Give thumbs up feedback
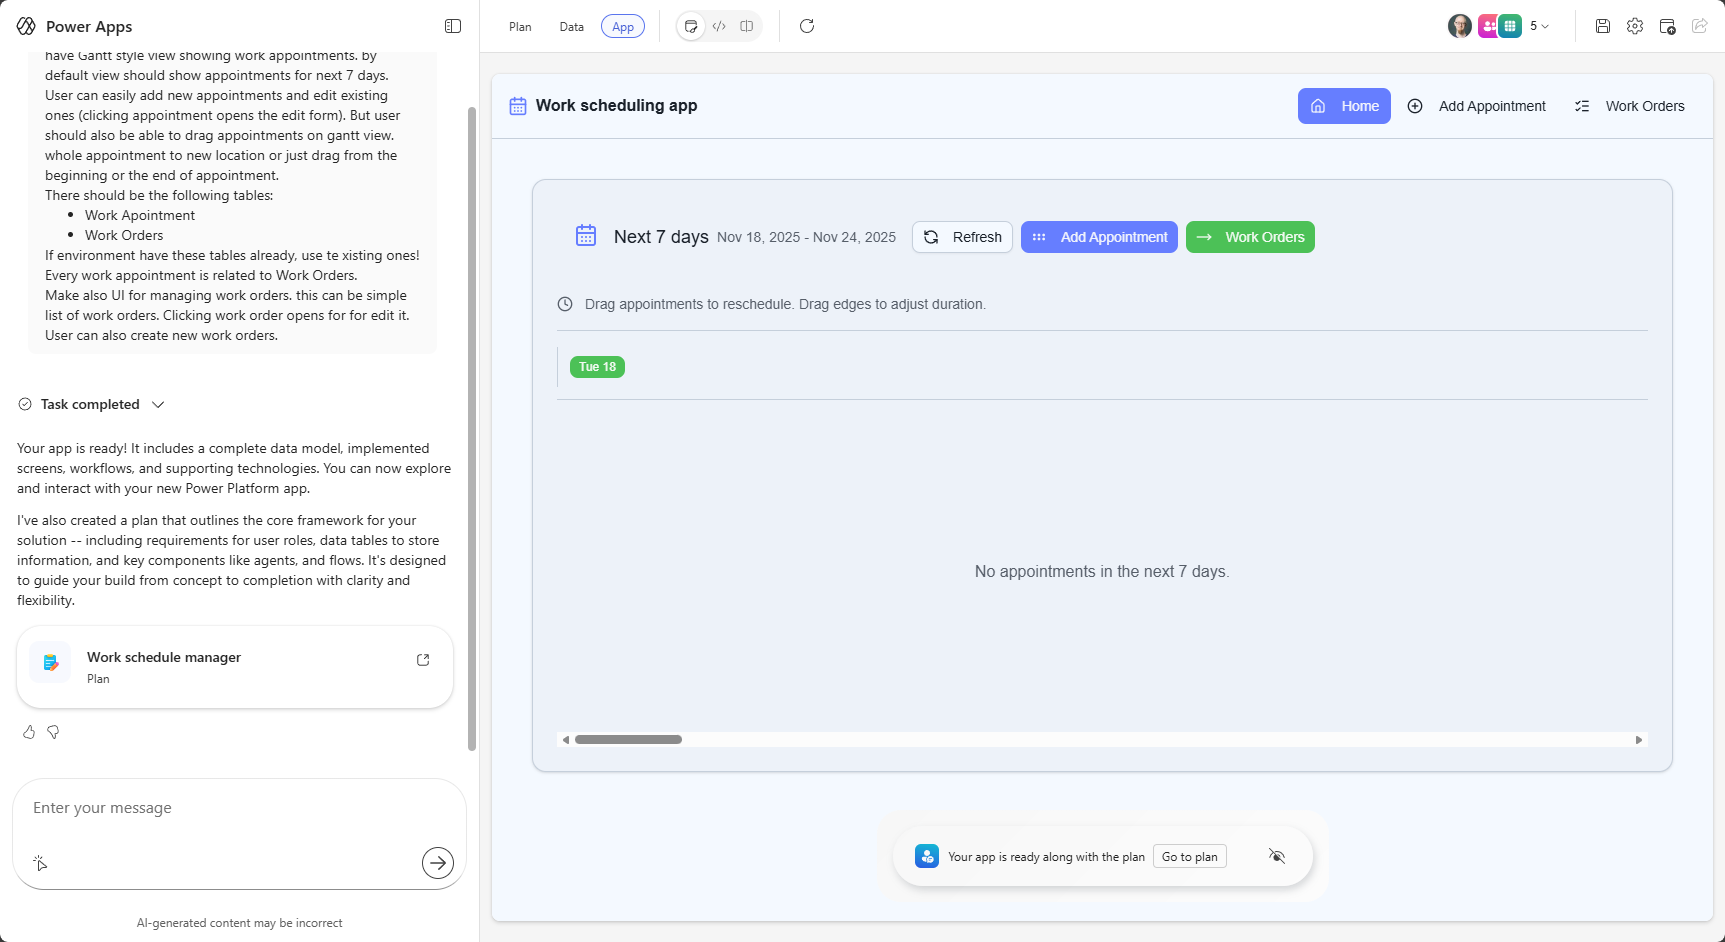Screen dimensions: 1725x942 coord(29,732)
